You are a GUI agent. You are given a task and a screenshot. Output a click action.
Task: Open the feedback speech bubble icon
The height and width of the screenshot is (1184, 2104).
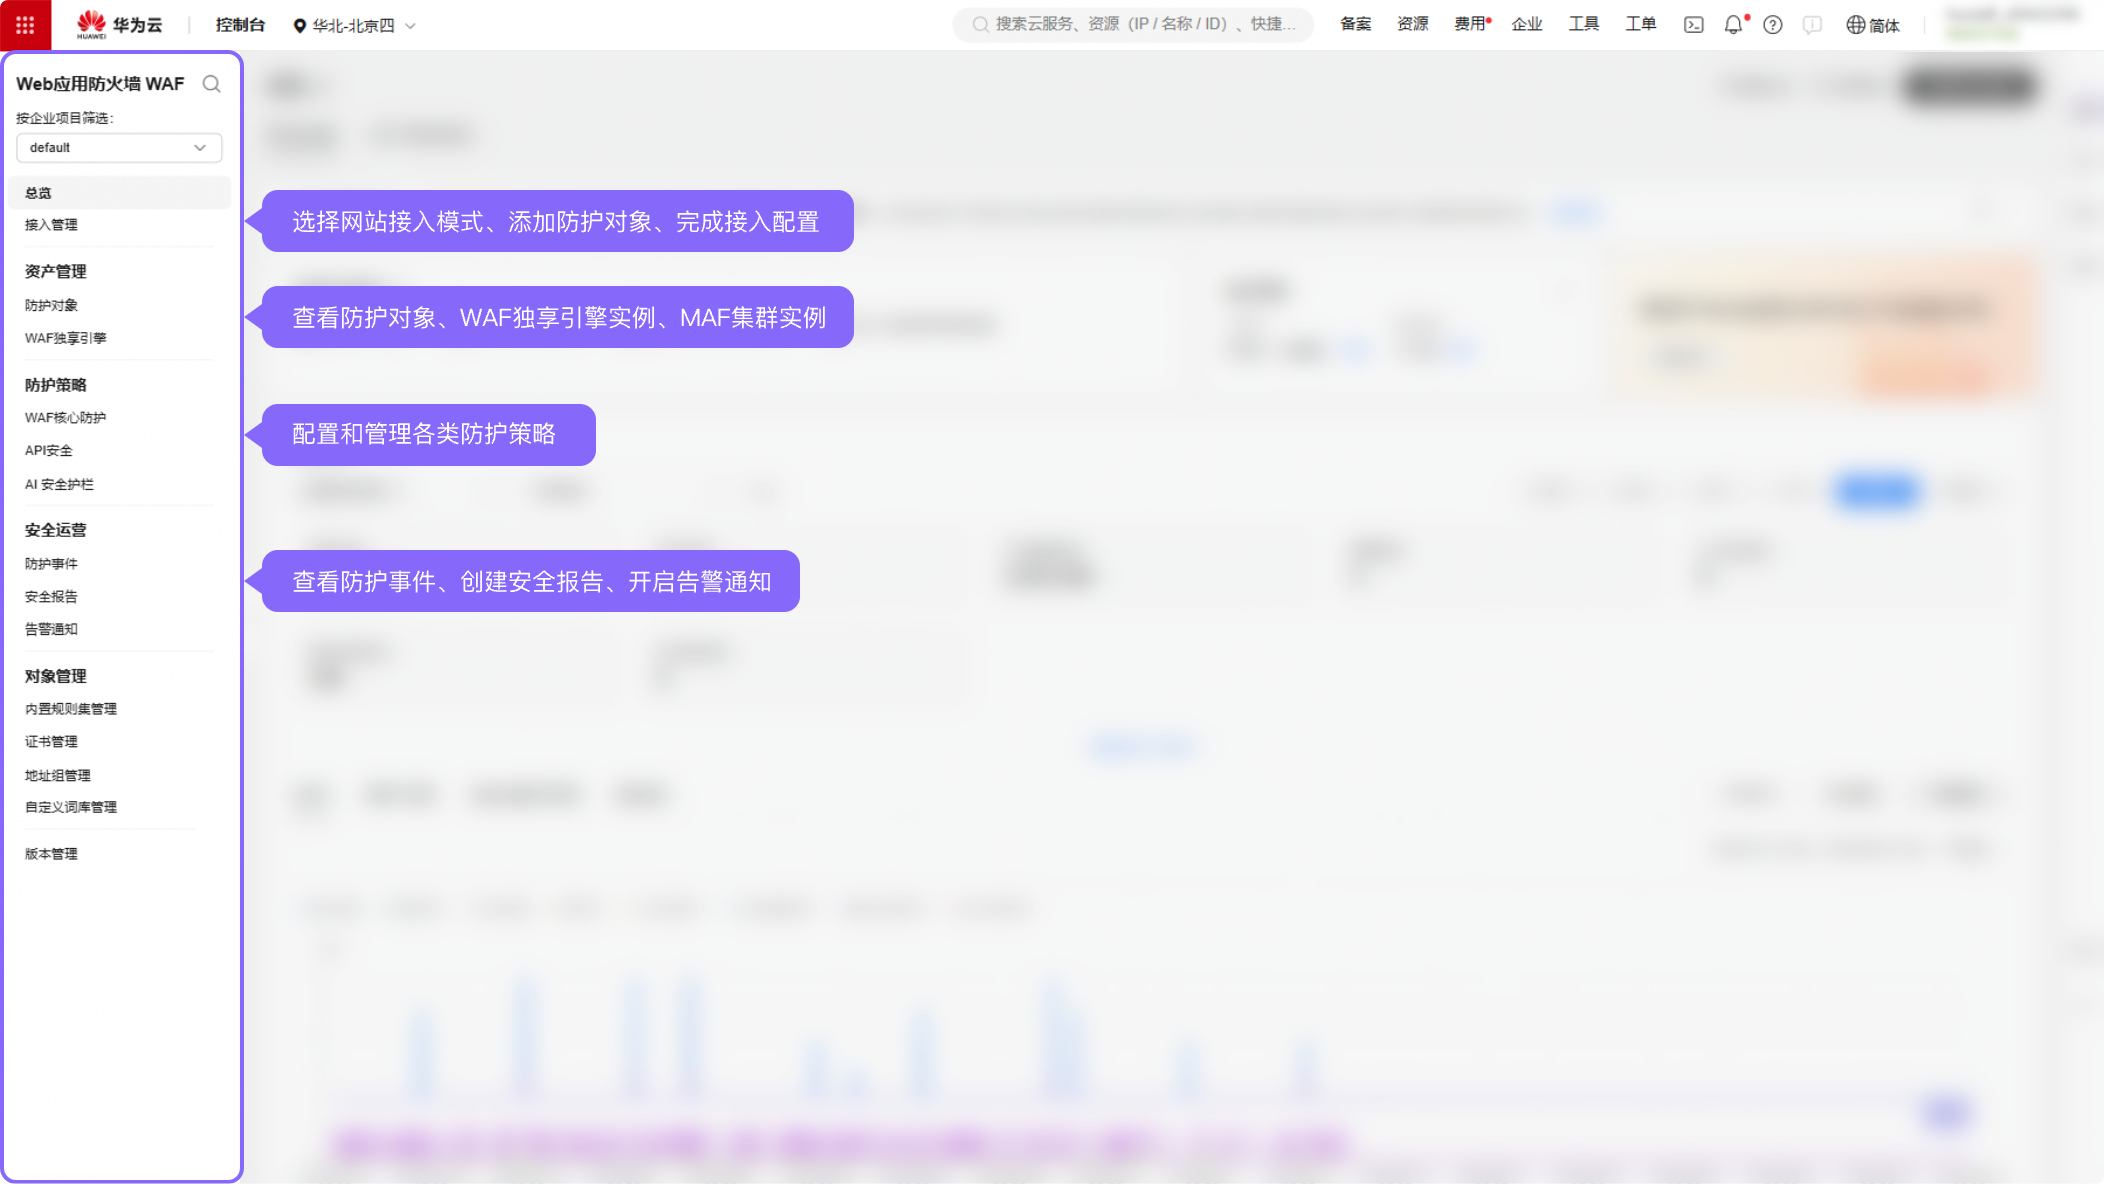pyautogui.click(x=1812, y=25)
